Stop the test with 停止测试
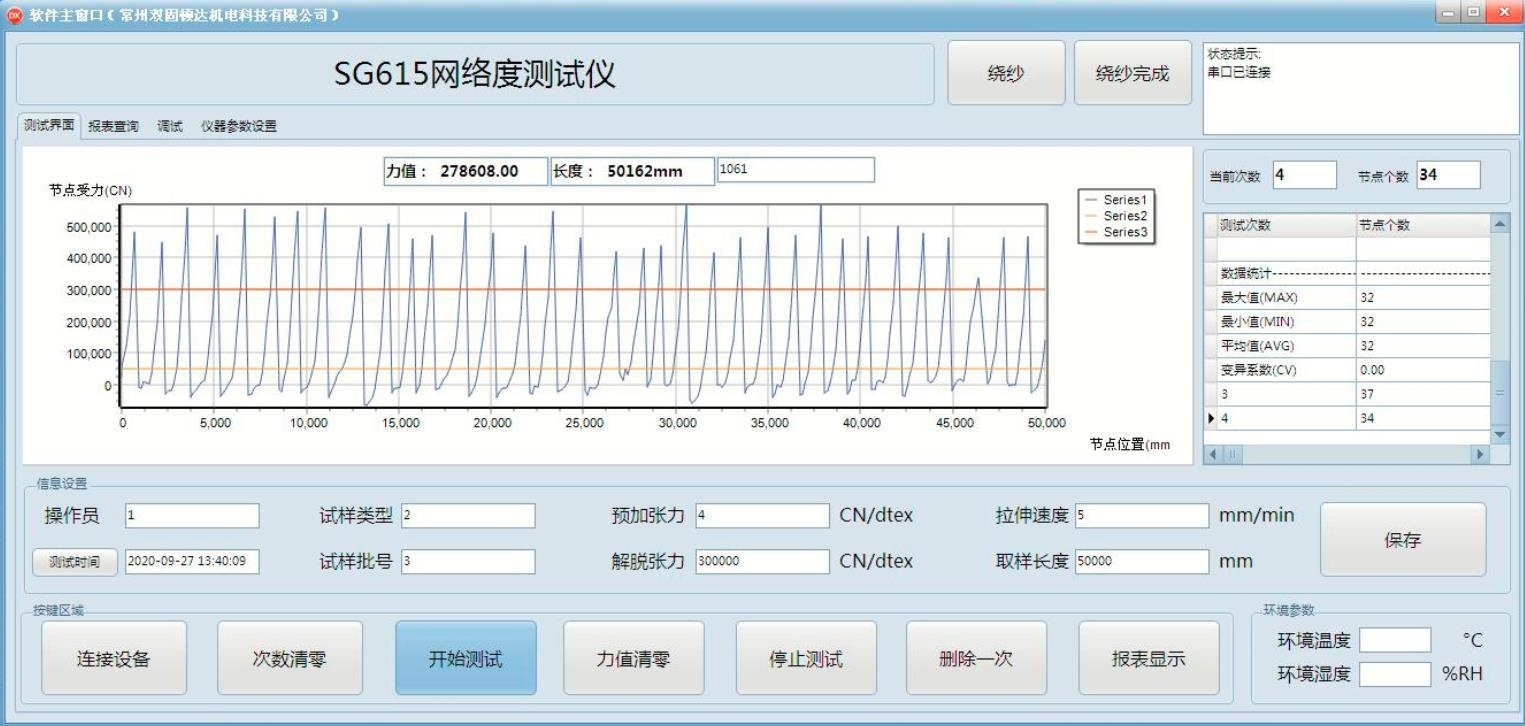Viewport: 1525px width, 726px height. point(806,658)
